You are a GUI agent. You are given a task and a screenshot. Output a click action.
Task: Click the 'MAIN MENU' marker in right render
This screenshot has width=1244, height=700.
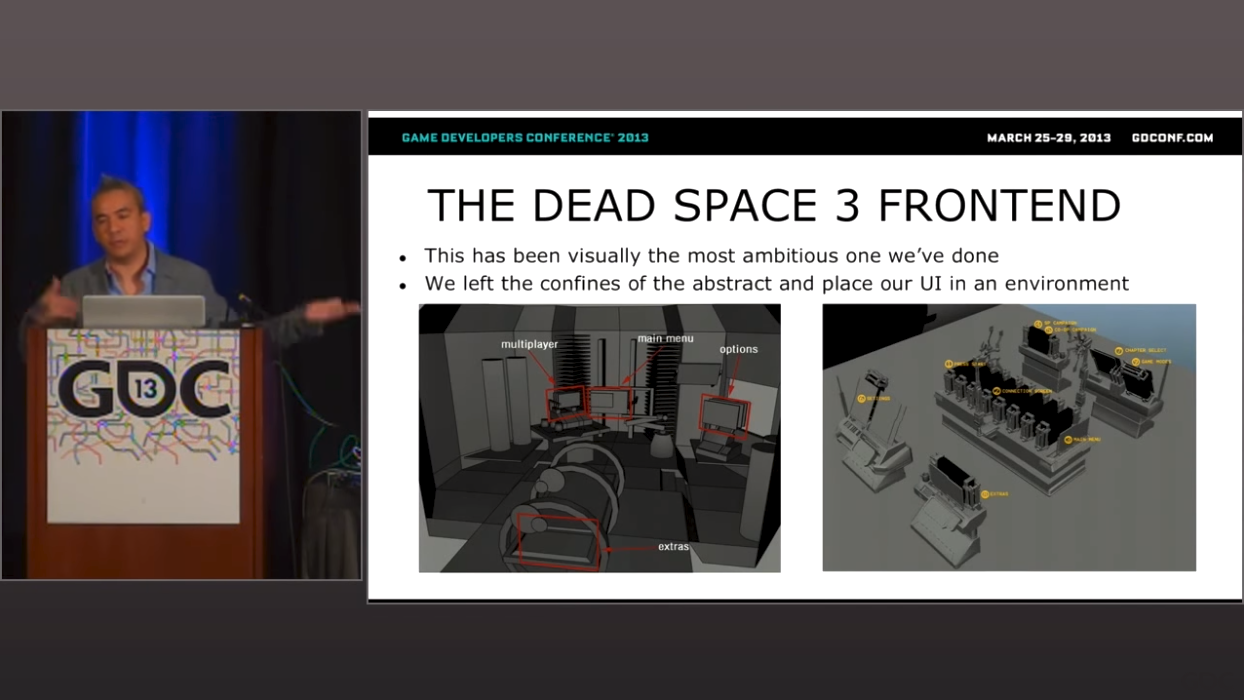pyautogui.click(x=1082, y=440)
